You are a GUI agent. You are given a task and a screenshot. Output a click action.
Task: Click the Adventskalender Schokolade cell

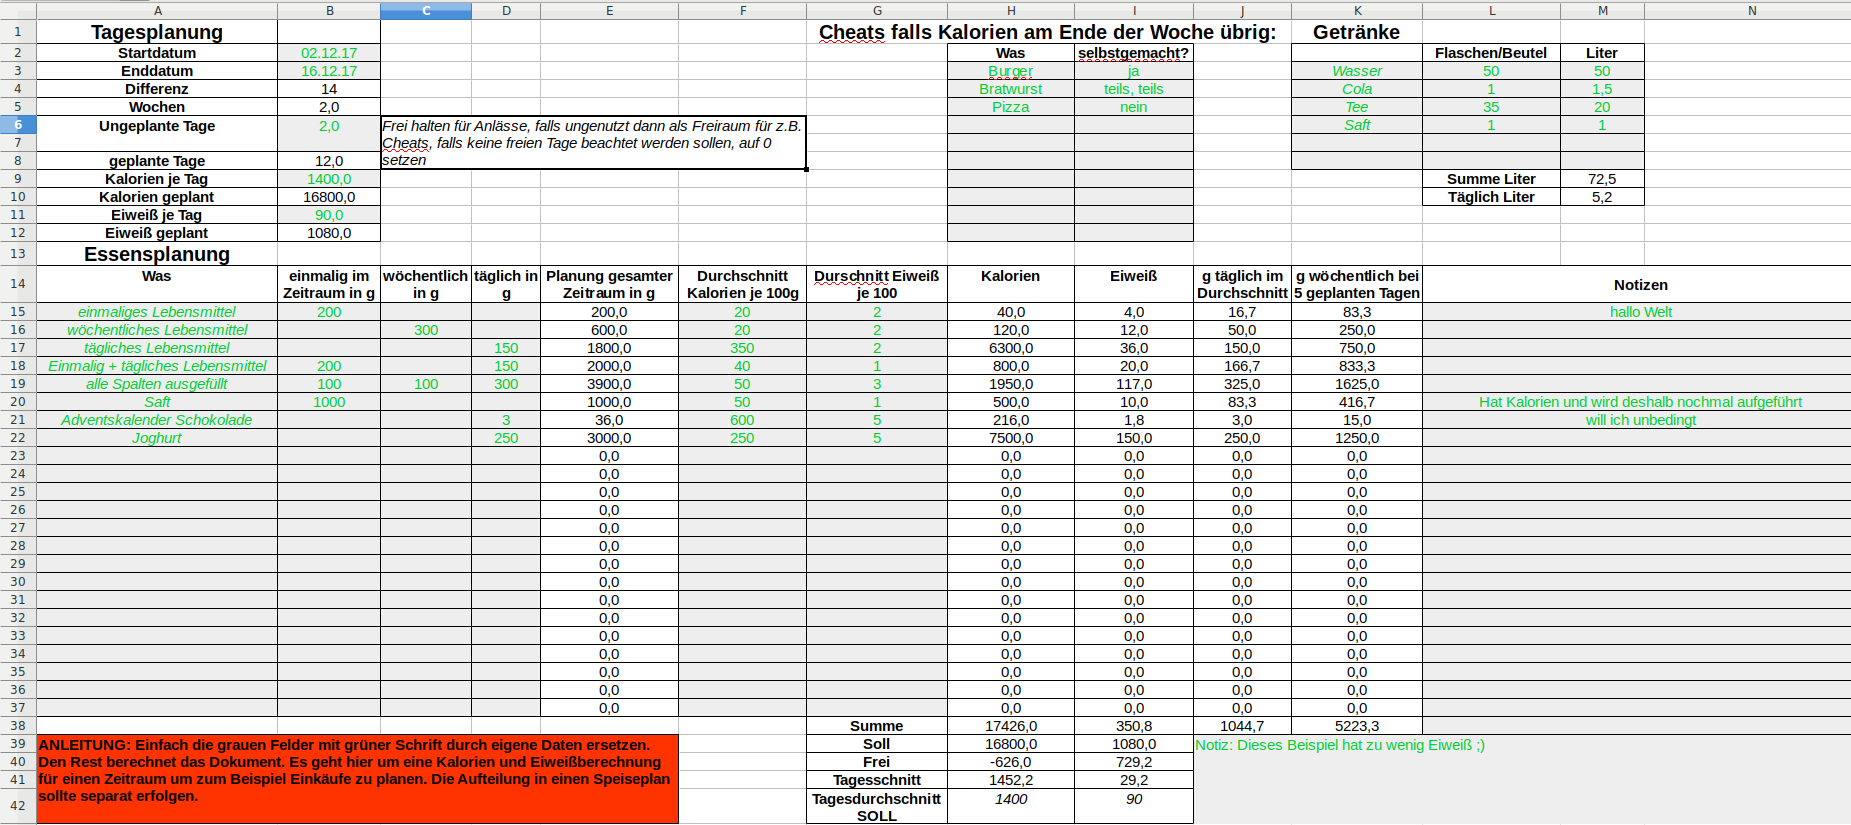(x=157, y=420)
